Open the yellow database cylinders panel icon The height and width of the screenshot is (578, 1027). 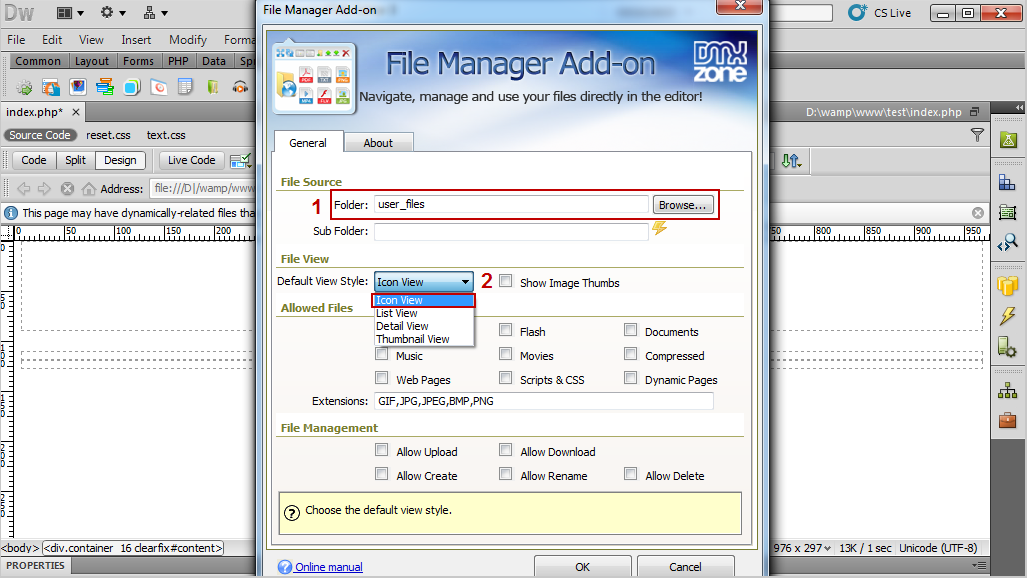1007,286
